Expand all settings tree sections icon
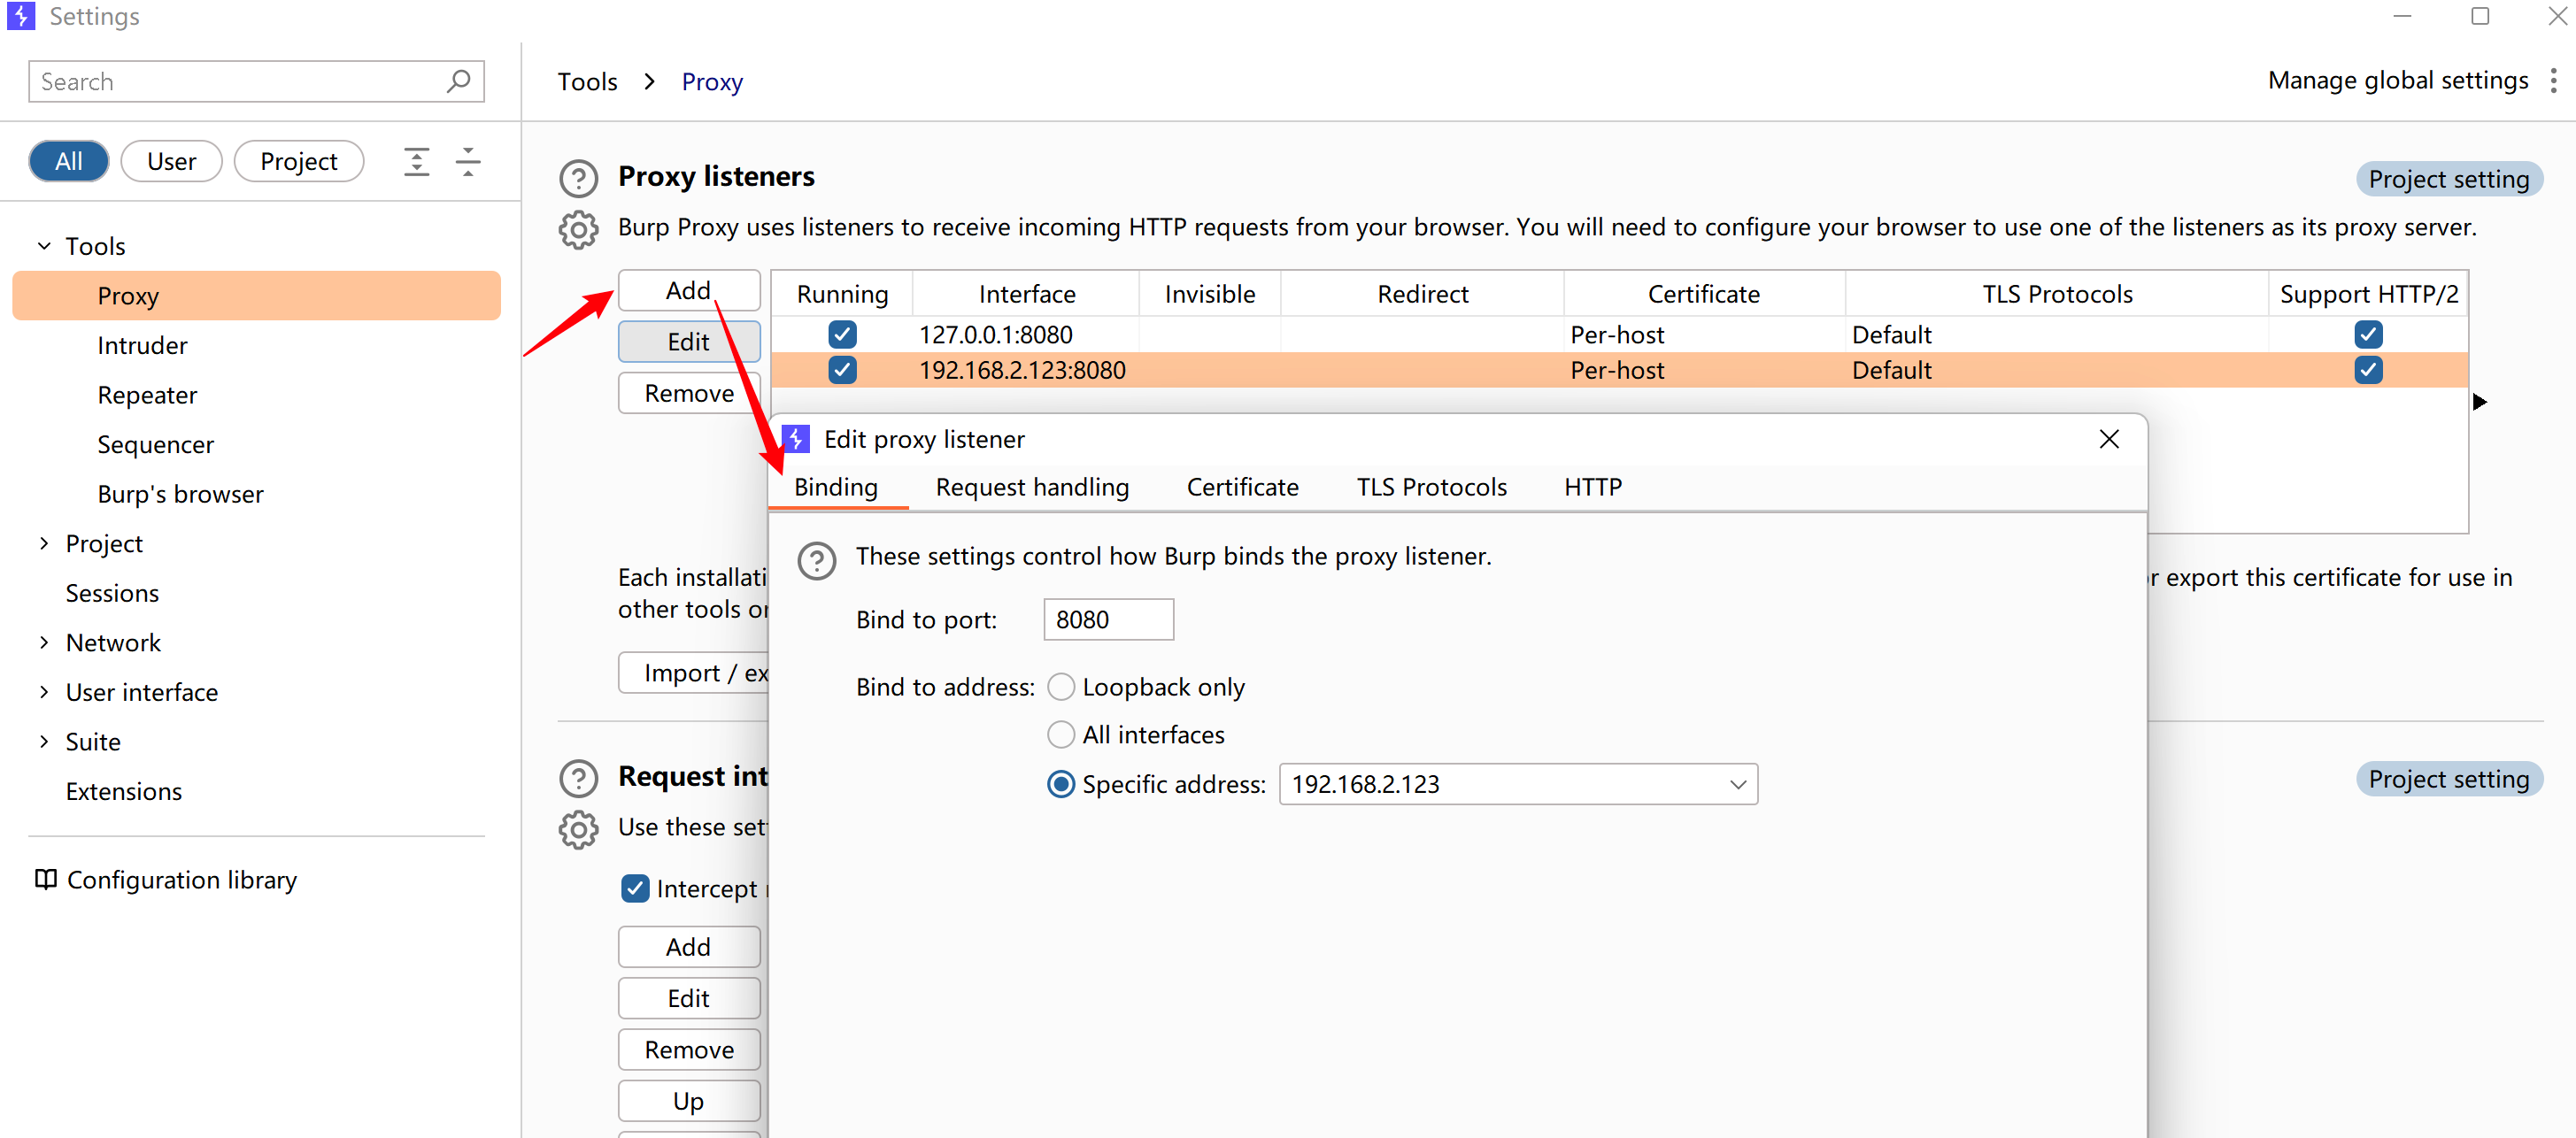 416,162
